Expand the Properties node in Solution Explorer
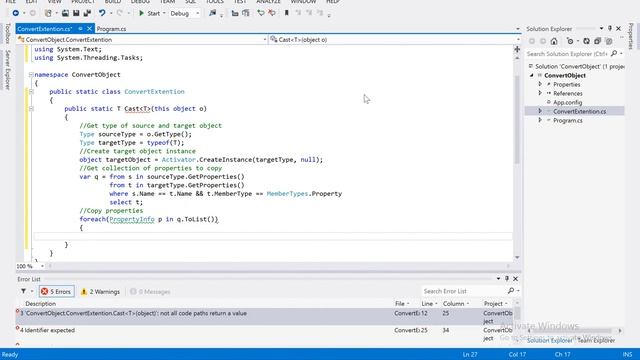 [x=540, y=84]
